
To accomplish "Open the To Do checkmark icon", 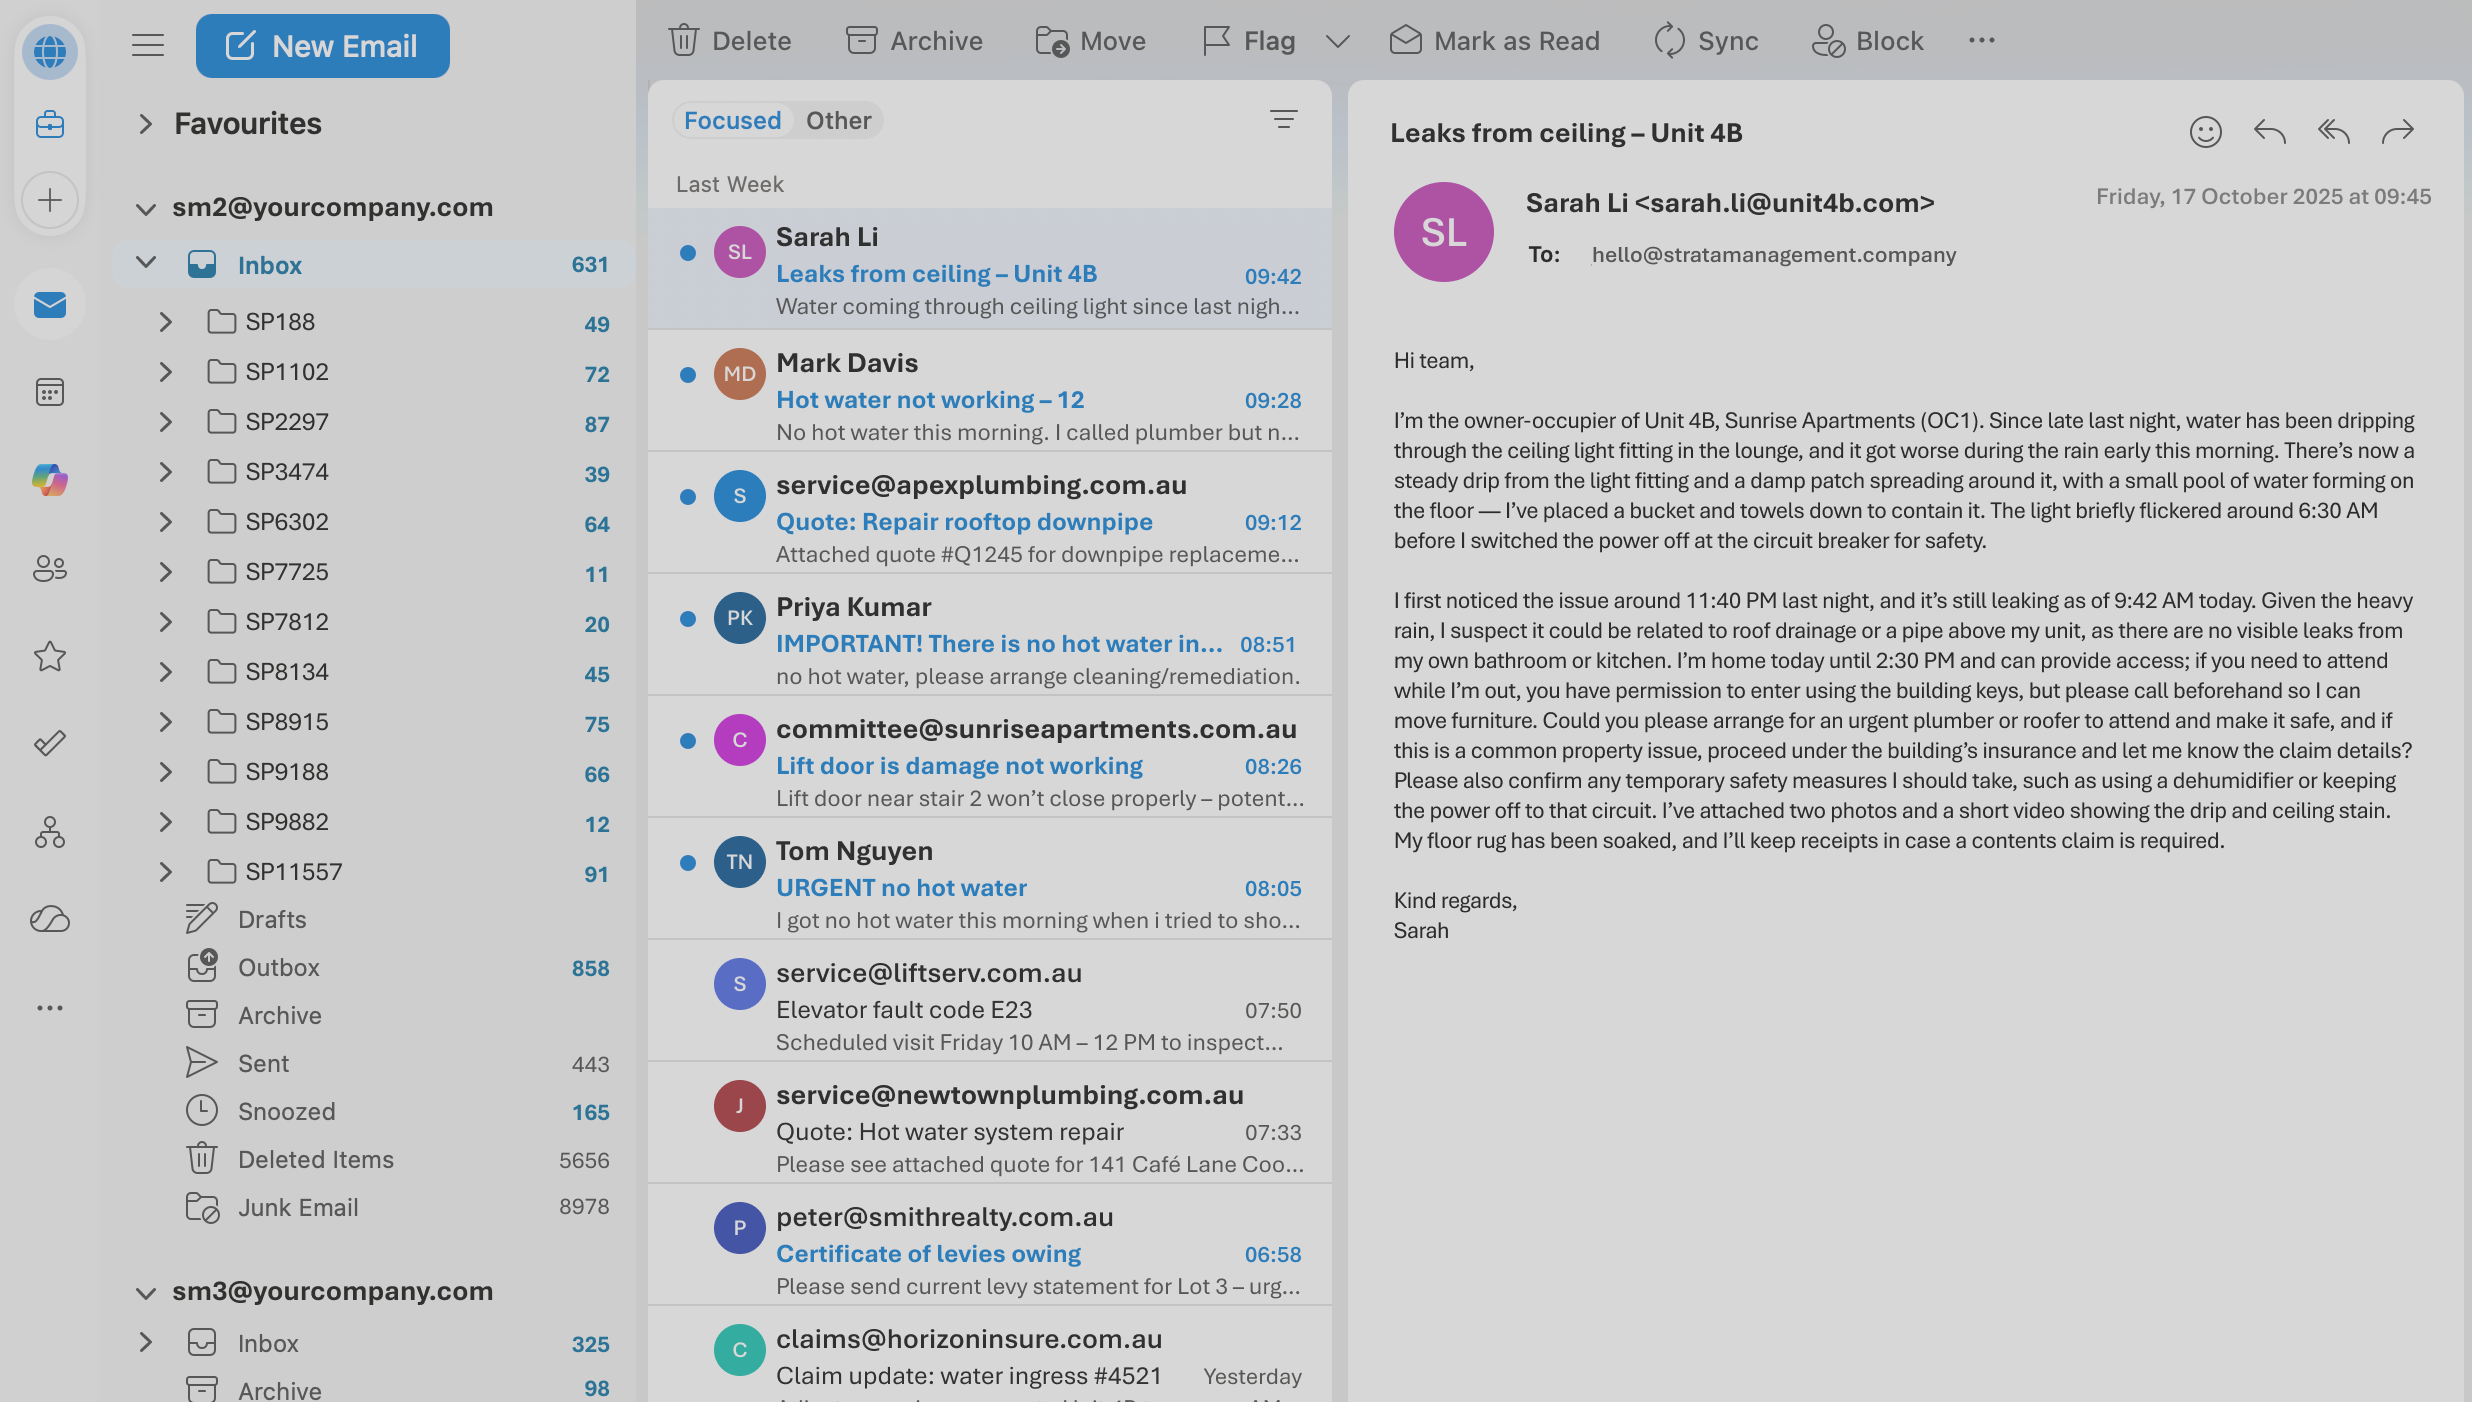I will click(x=49, y=742).
